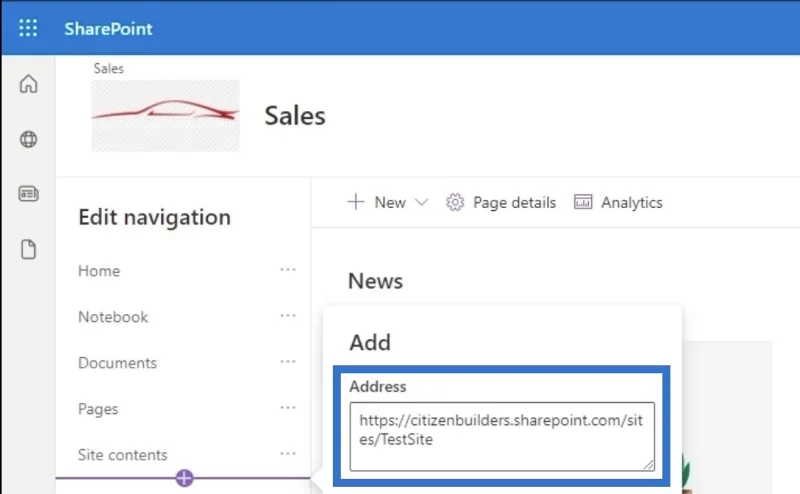Click the purple plus add-link icon

(184, 478)
